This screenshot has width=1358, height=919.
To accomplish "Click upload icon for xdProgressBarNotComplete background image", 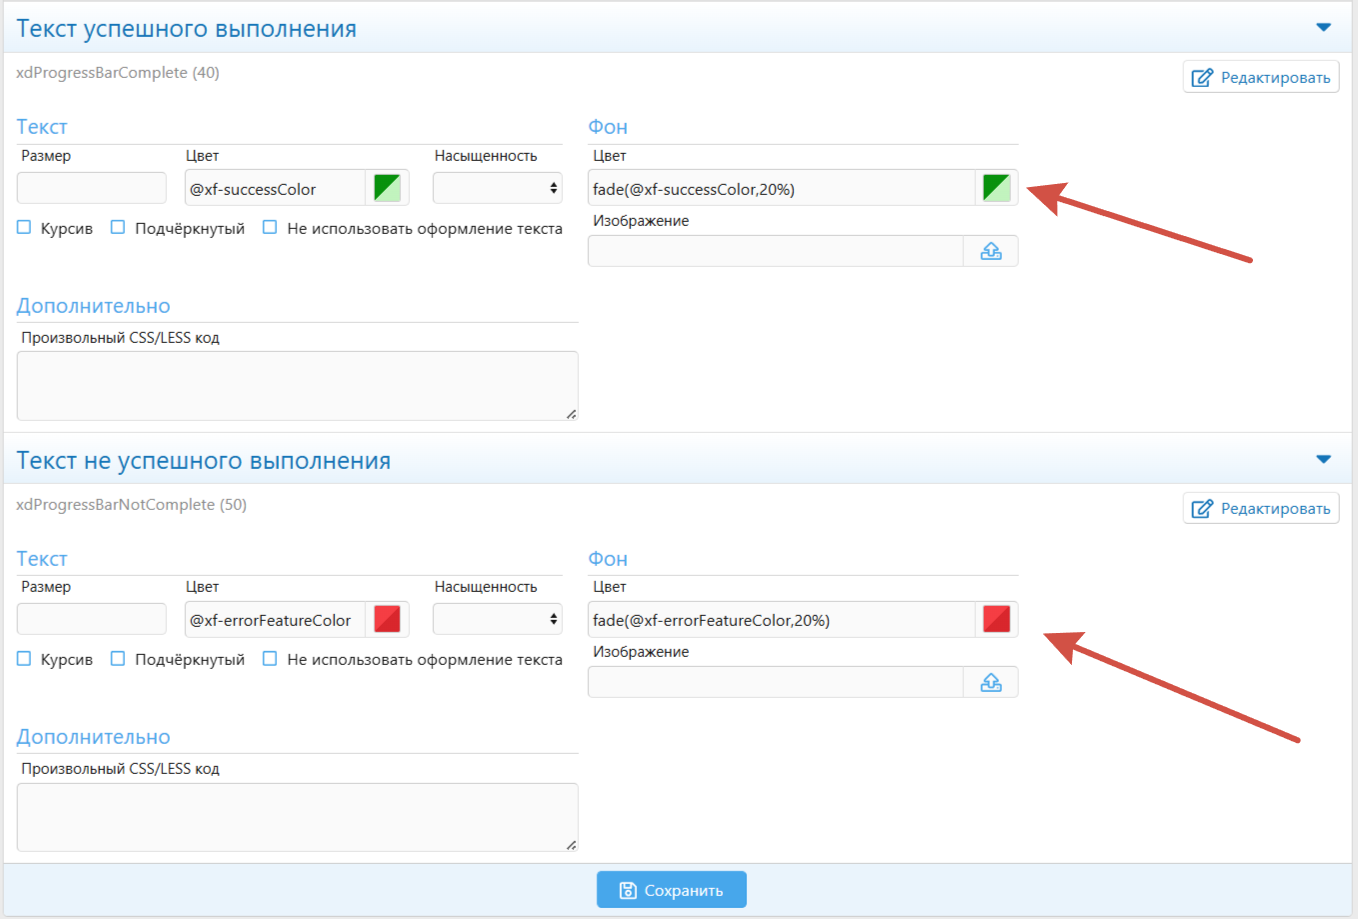I will pyautogui.click(x=991, y=682).
